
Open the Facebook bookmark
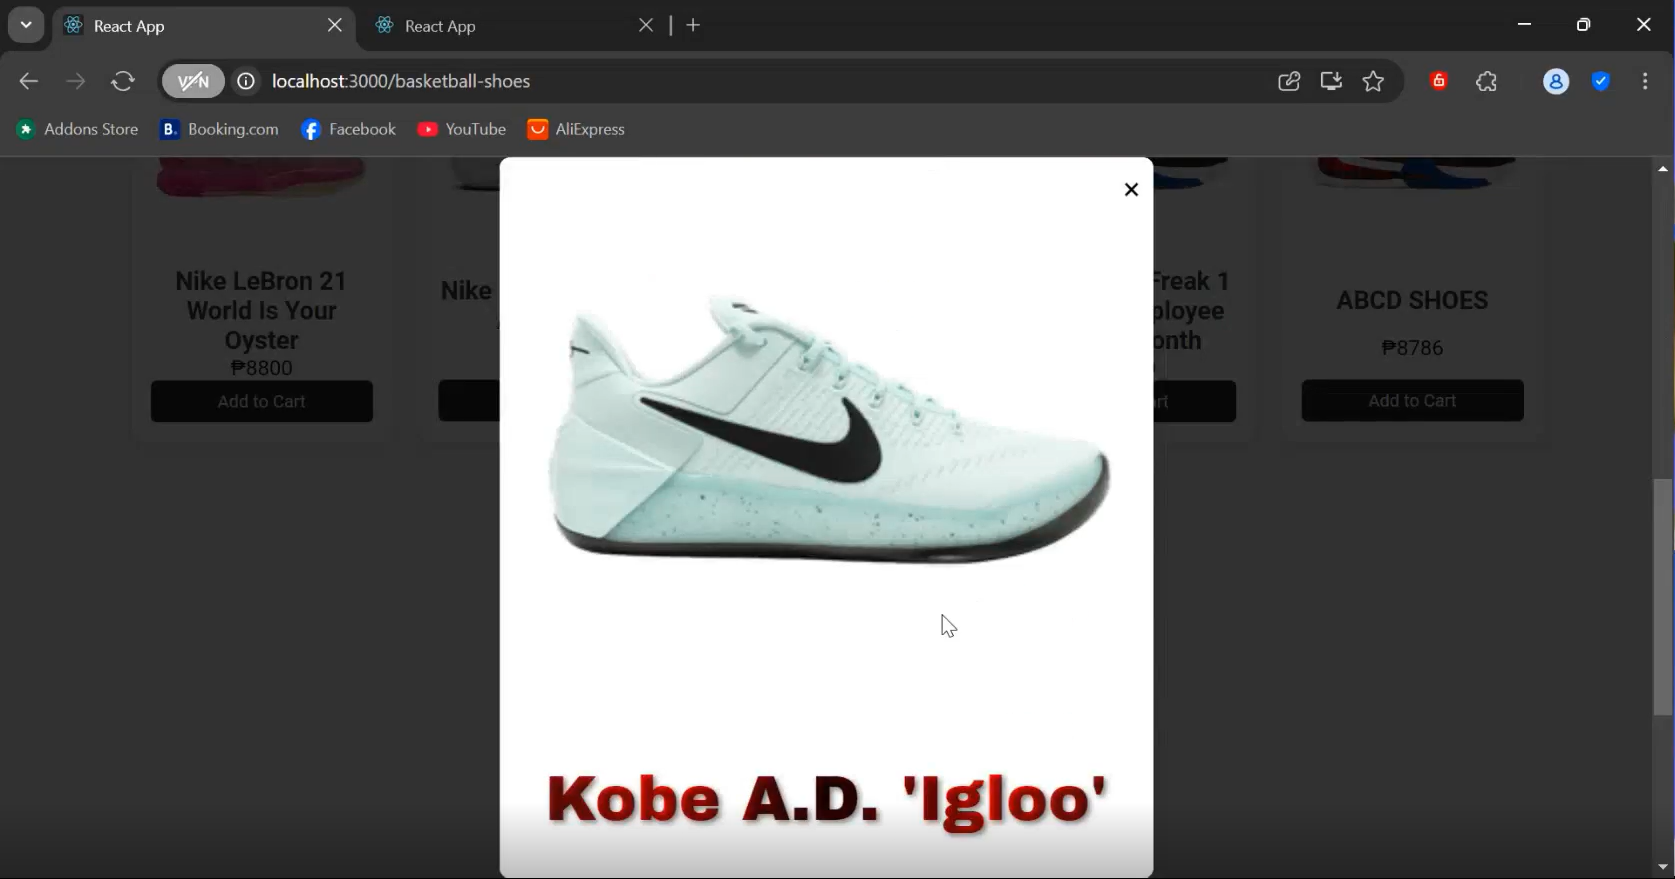pos(348,129)
